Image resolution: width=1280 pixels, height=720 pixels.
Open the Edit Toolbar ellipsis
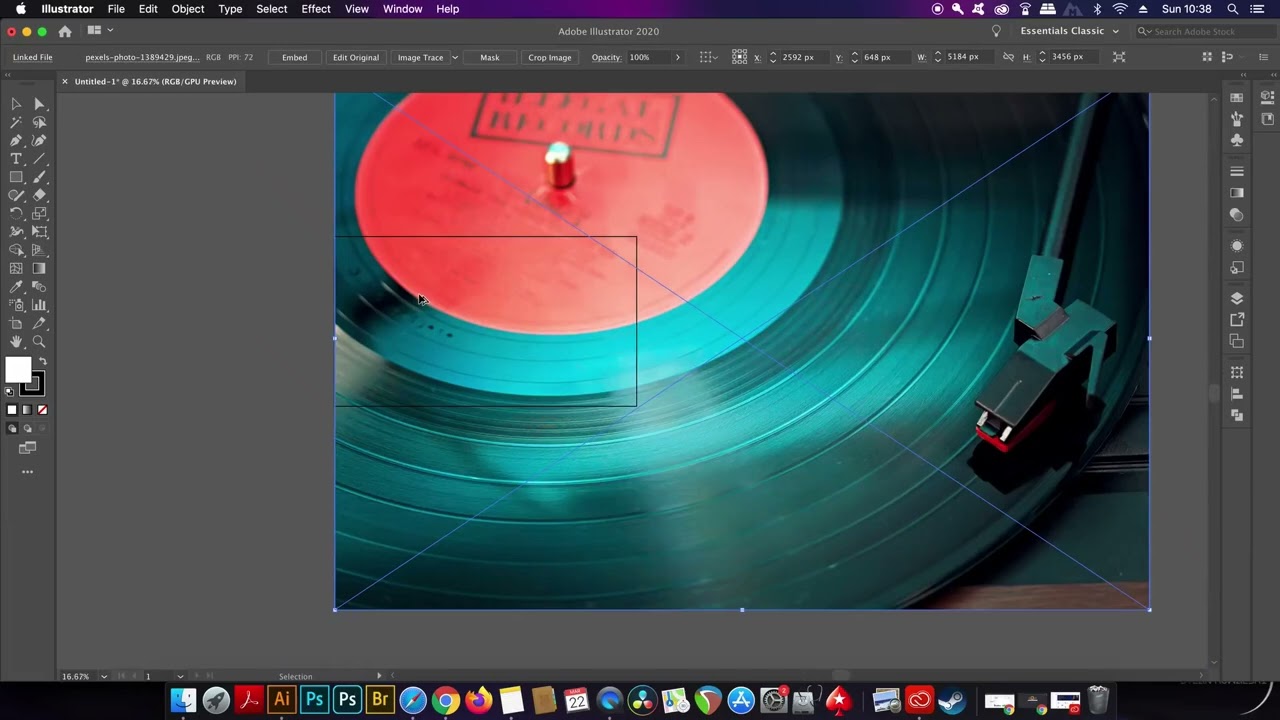(27, 472)
